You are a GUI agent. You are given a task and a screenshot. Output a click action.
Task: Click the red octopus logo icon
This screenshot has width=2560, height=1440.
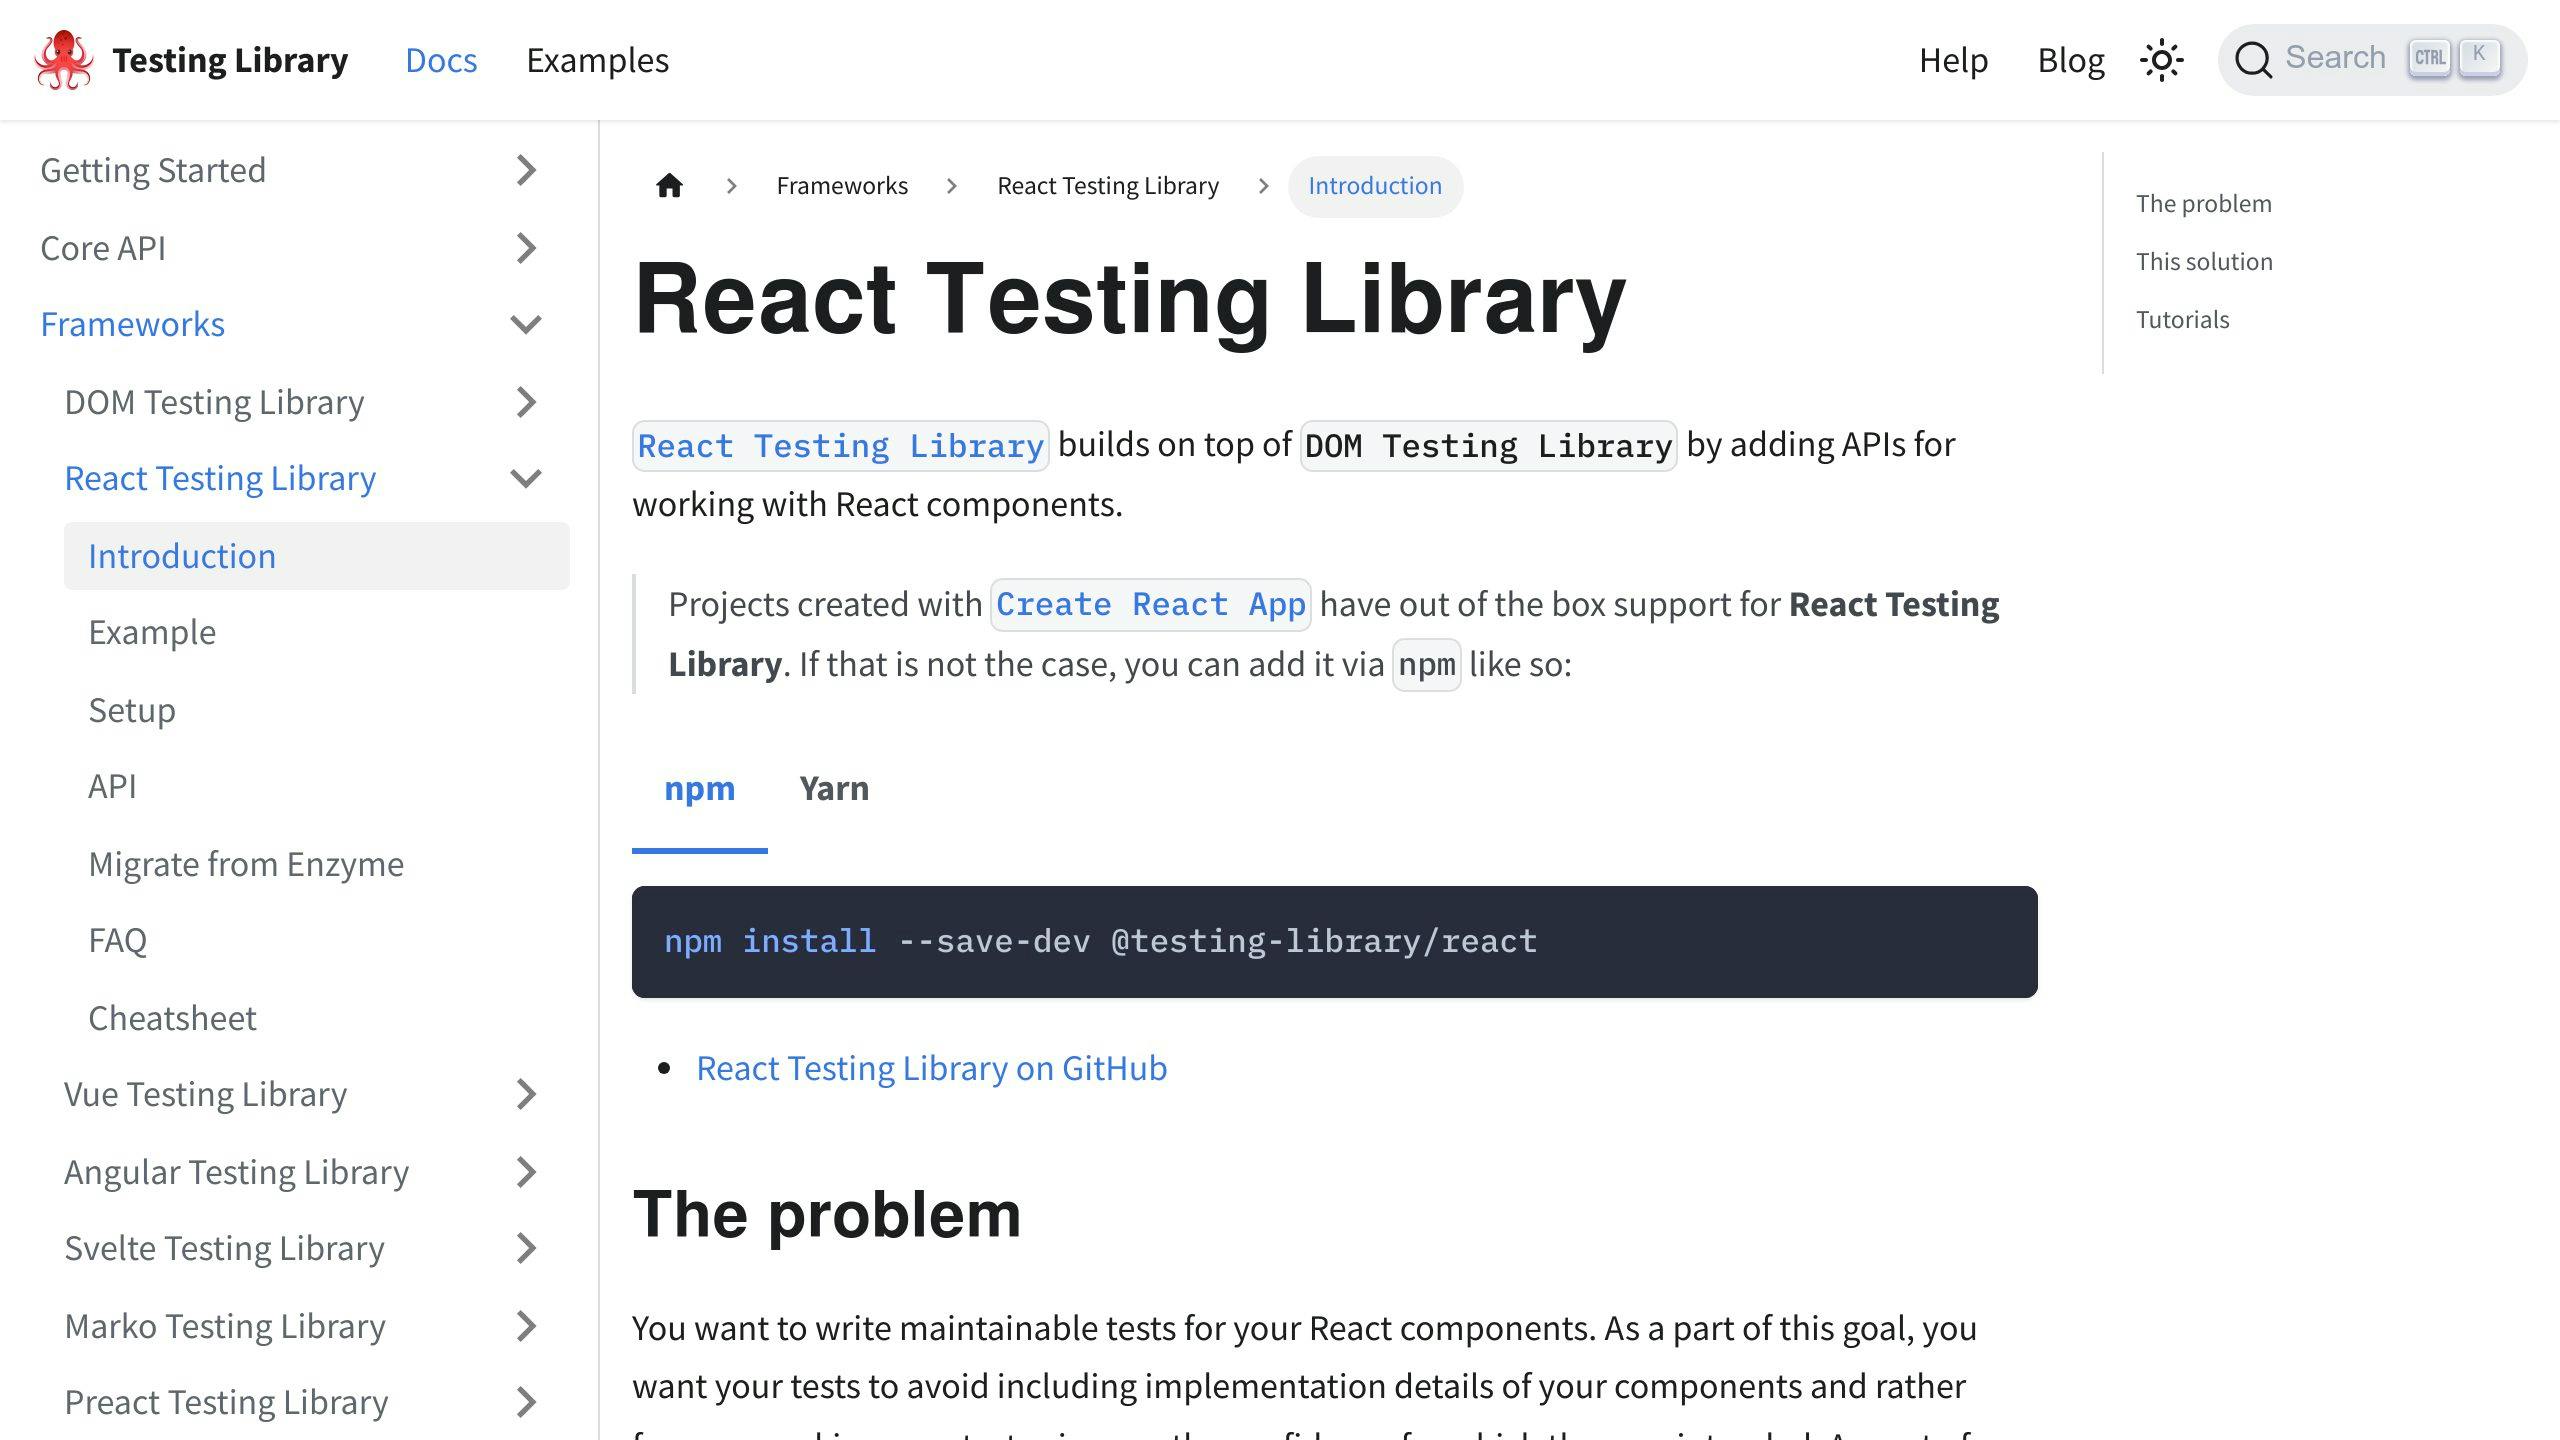(64, 60)
